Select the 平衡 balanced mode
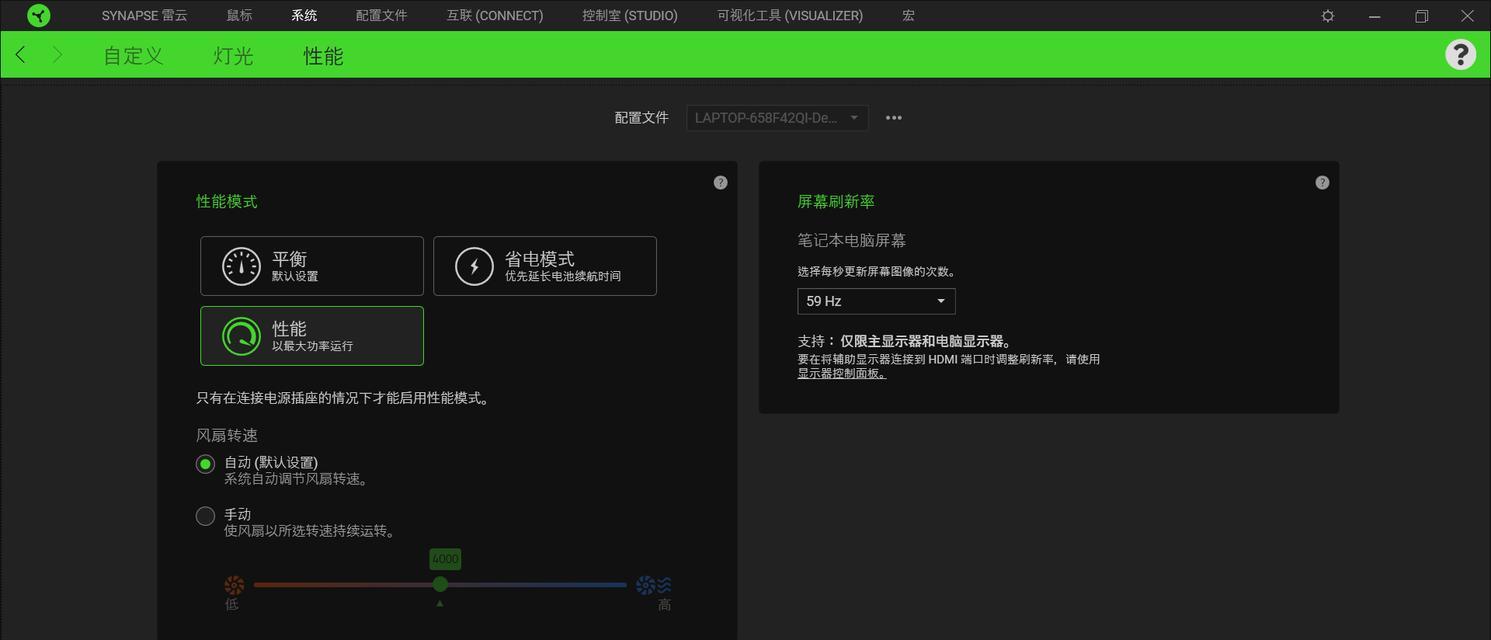 (312, 266)
